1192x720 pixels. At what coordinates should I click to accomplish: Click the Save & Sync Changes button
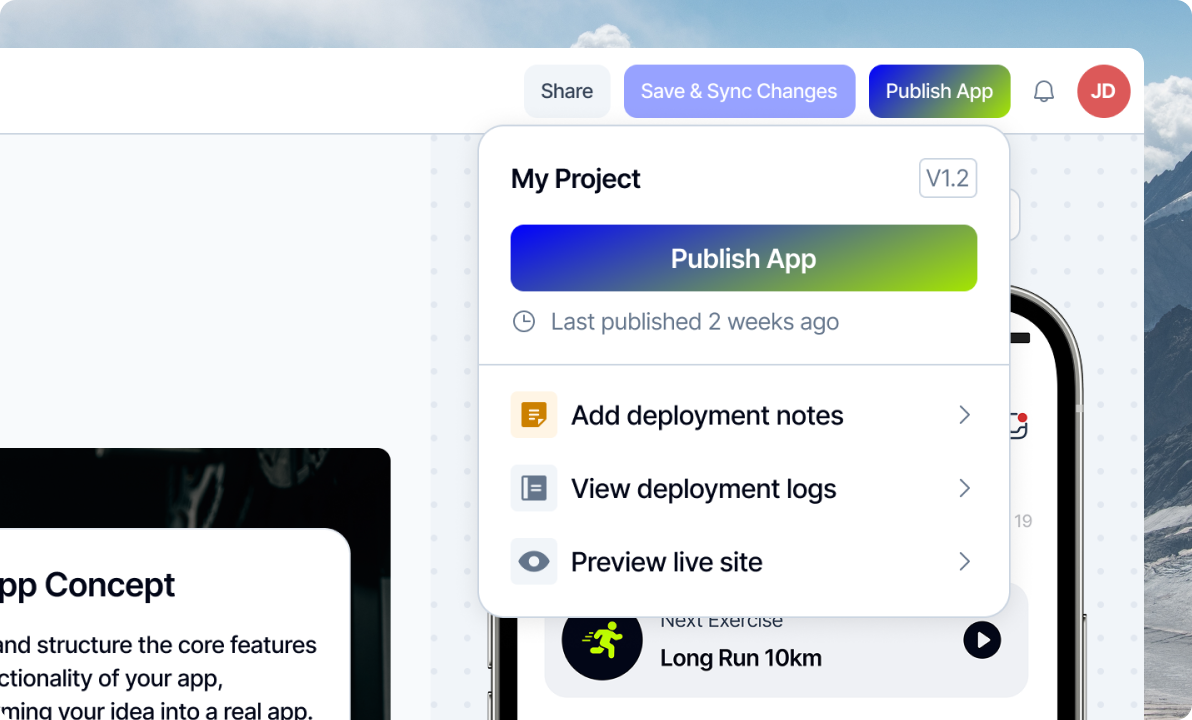(739, 92)
